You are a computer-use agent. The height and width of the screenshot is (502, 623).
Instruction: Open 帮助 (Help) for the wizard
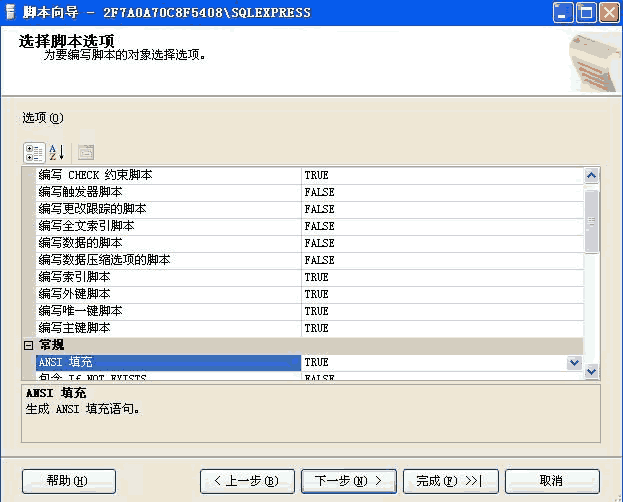(68, 481)
